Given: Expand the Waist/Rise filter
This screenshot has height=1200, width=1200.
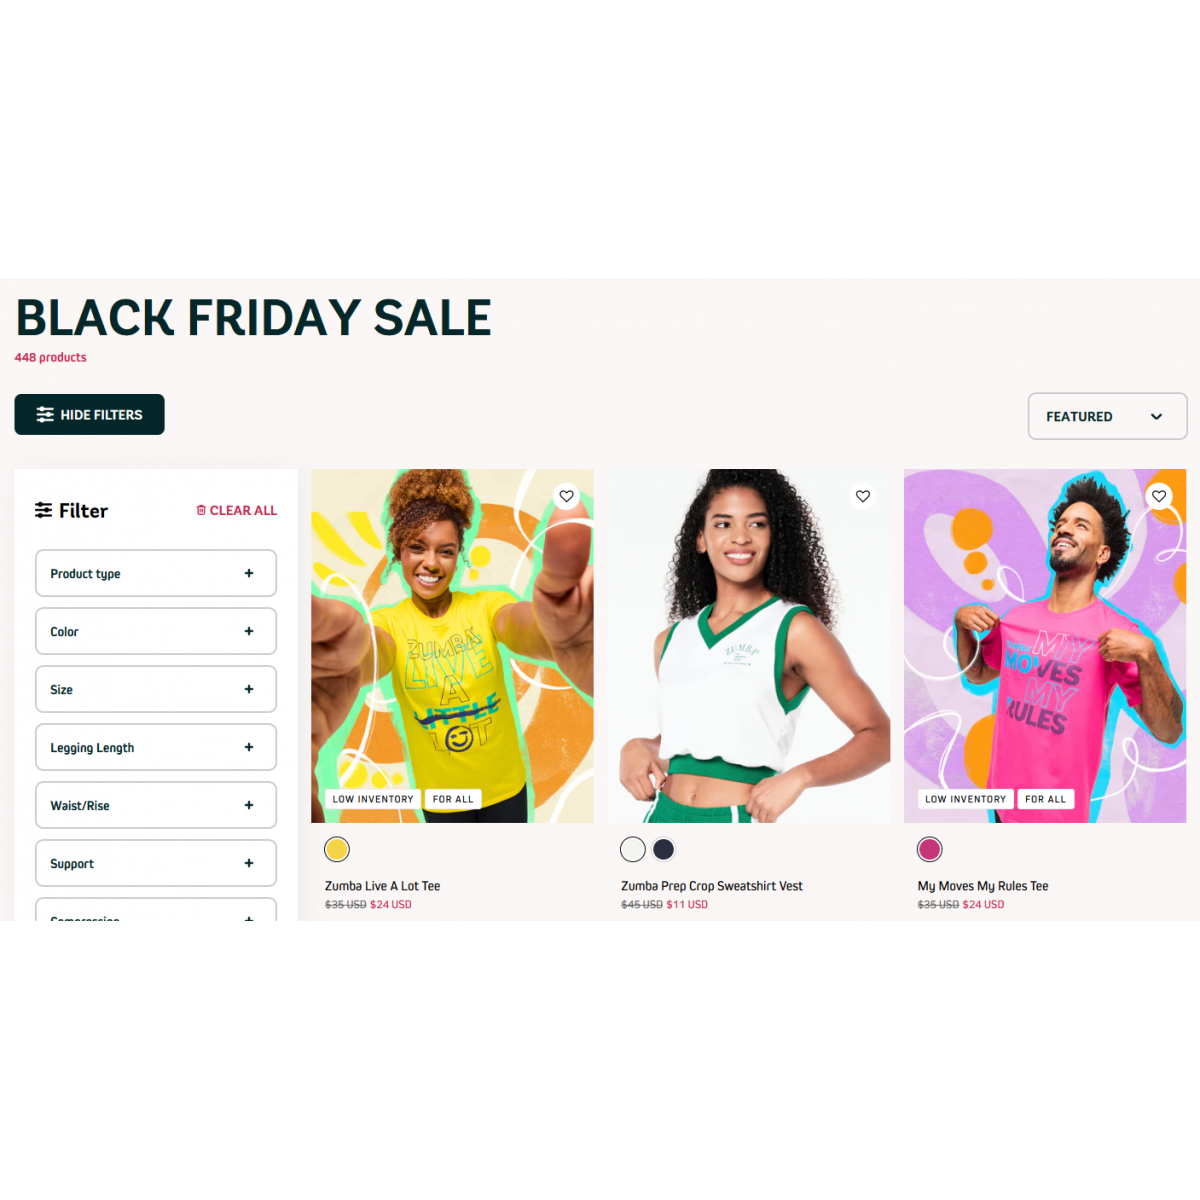Looking at the screenshot, I should [156, 805].
